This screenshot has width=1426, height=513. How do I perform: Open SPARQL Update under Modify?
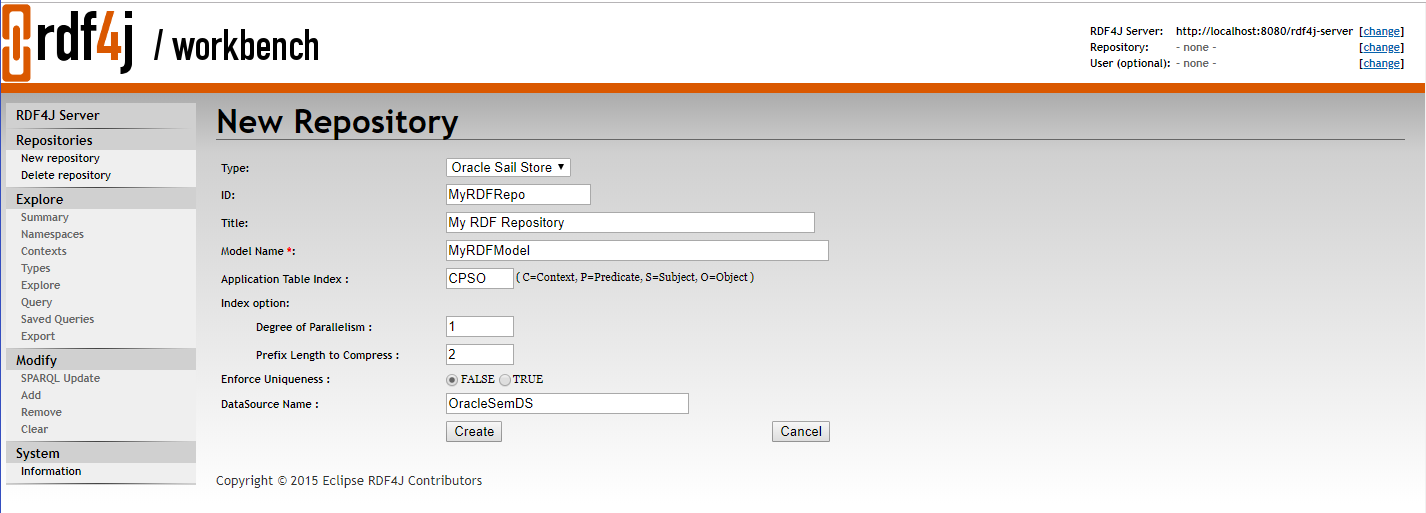61,378
